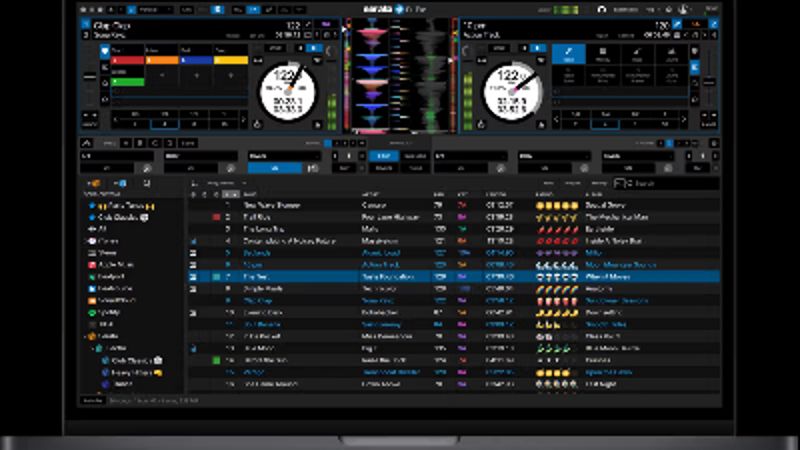Trigger the yellow cue point pad on the left deck

[x=231, y=60]
